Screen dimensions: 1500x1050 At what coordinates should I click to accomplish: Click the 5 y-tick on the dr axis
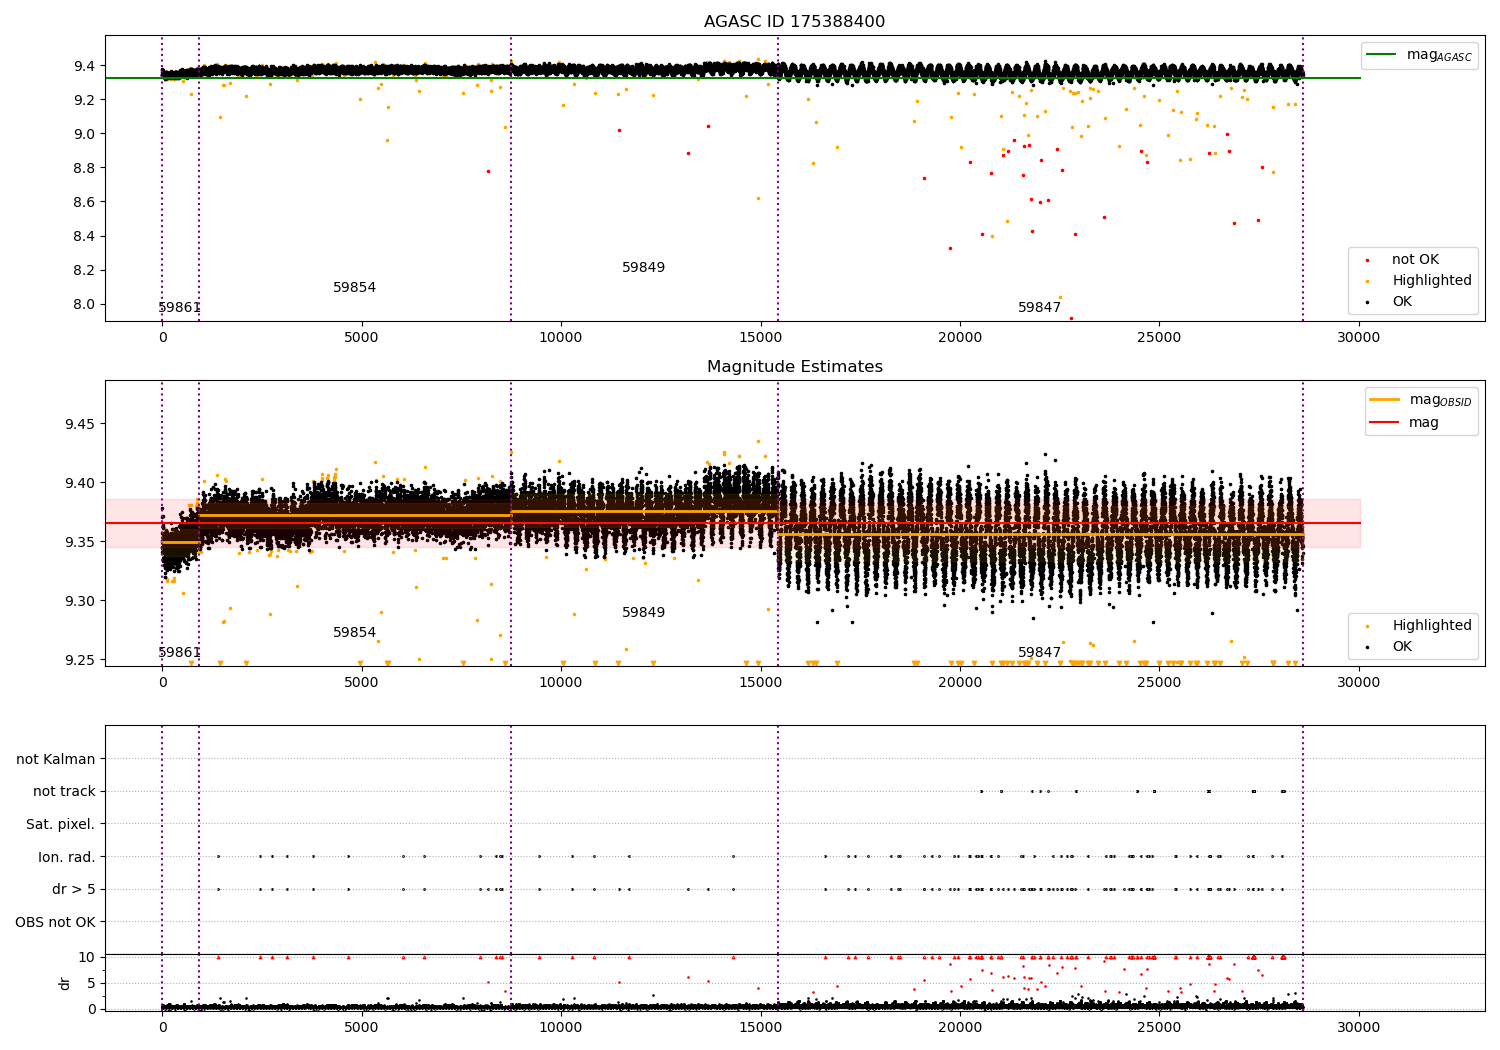pyautogui.click(x=91, y=983)
